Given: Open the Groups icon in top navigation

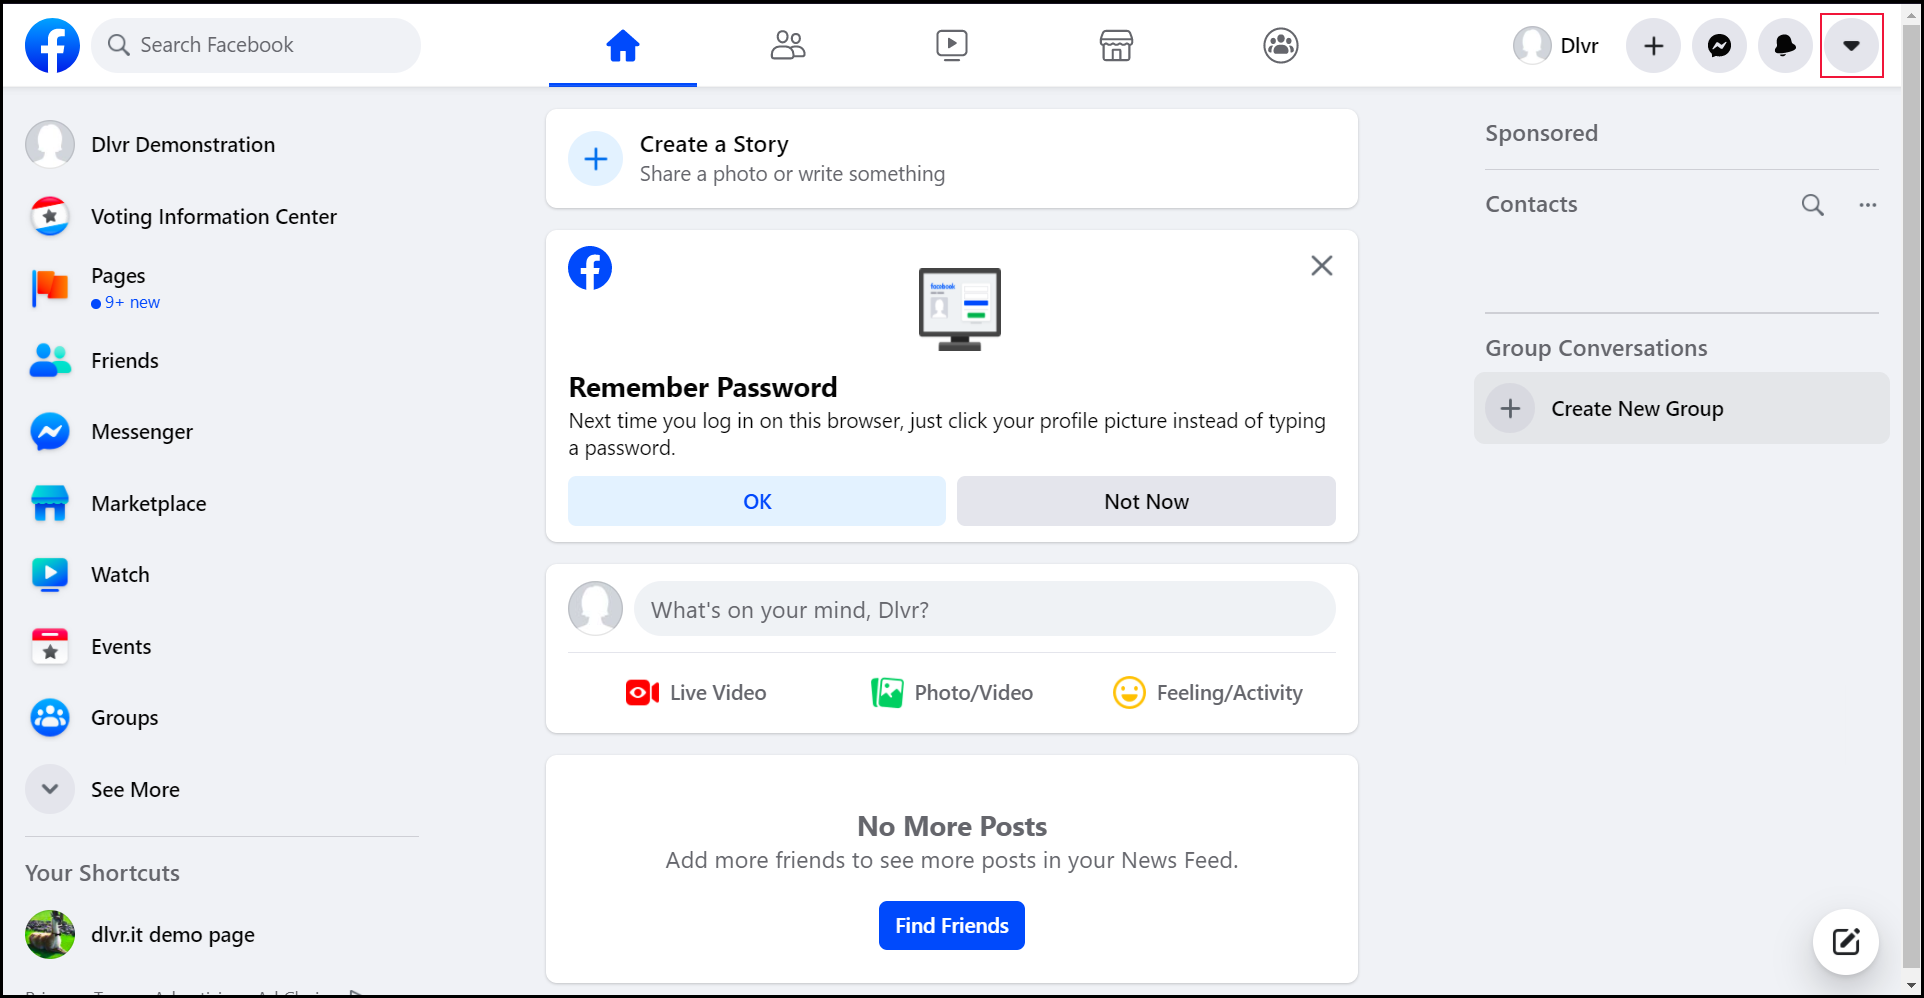Looking at the screenshot, I should 1281,45.
